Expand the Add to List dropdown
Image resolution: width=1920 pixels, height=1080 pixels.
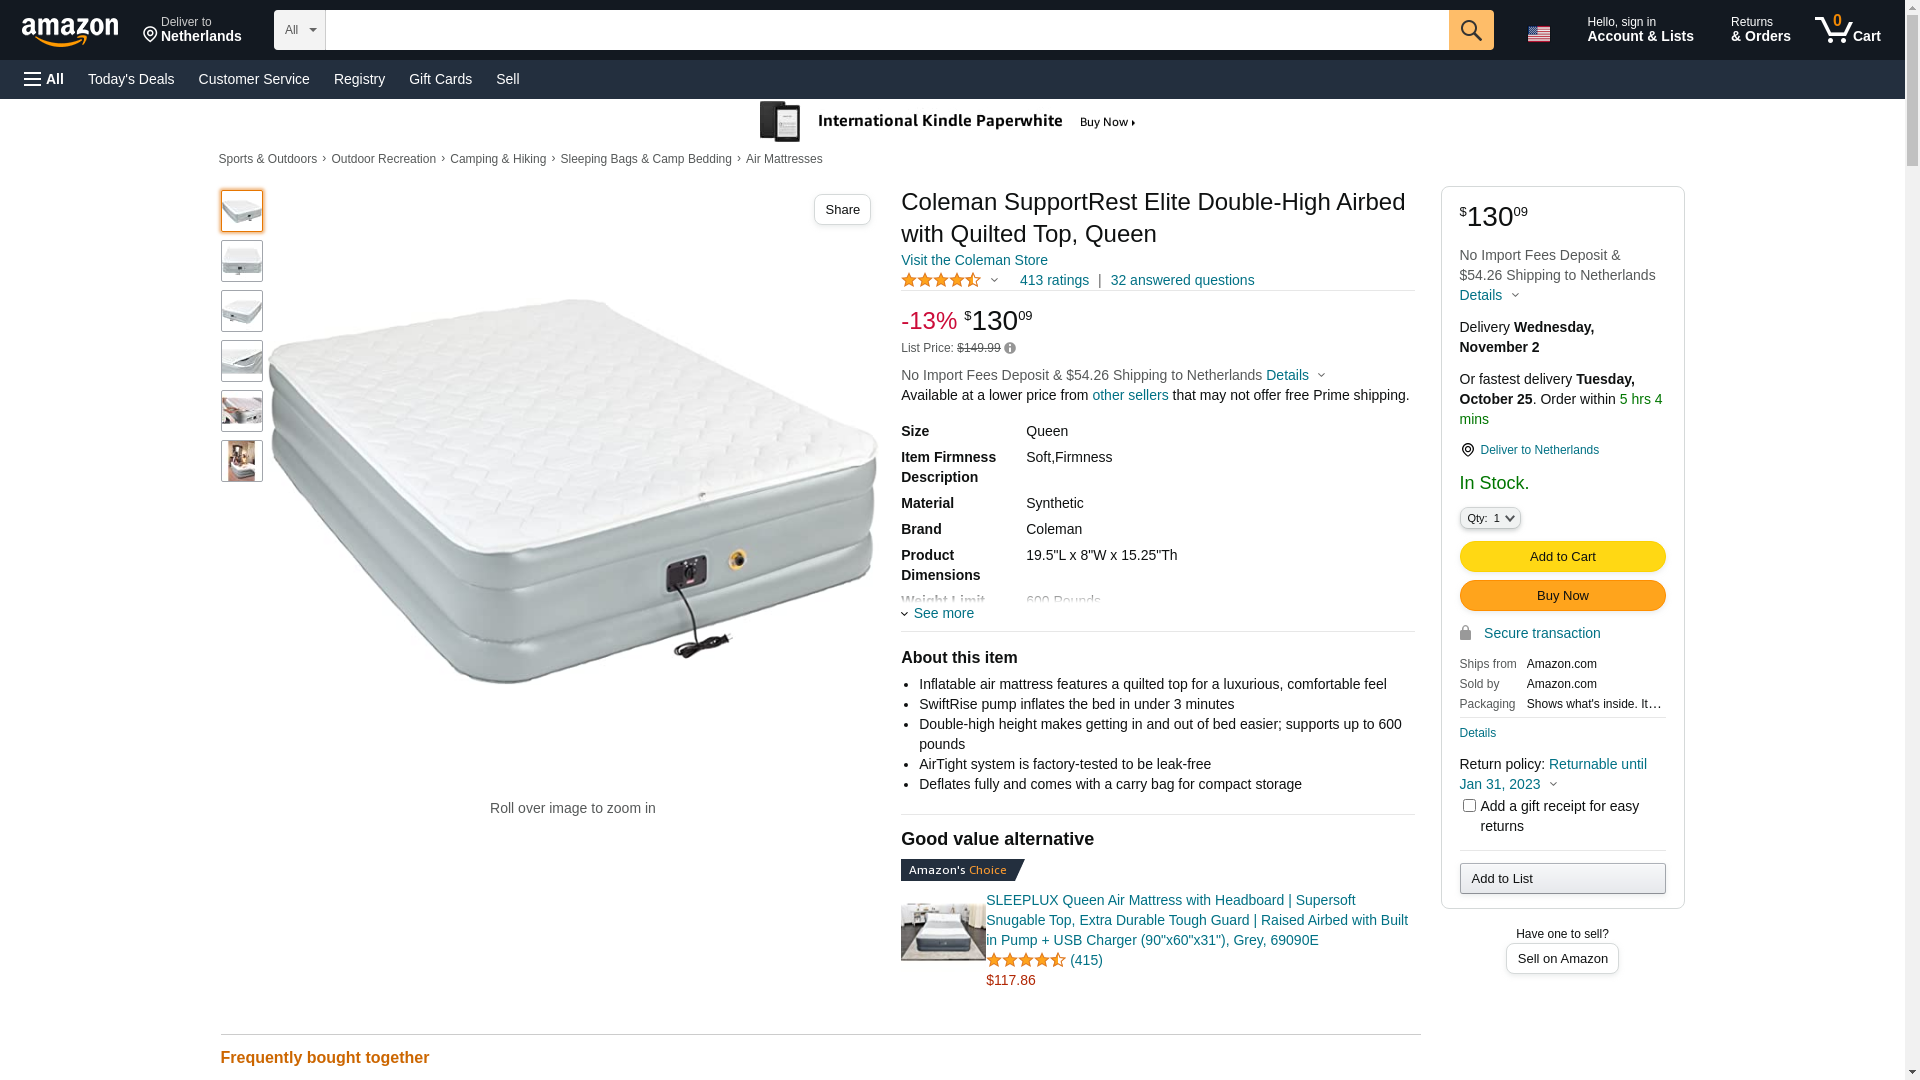coord(1562,878)
